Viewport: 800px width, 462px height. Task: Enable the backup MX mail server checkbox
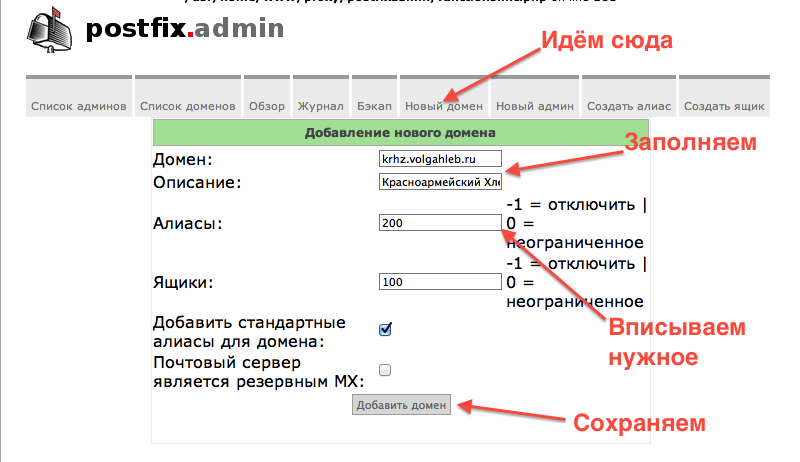point(385,370)
